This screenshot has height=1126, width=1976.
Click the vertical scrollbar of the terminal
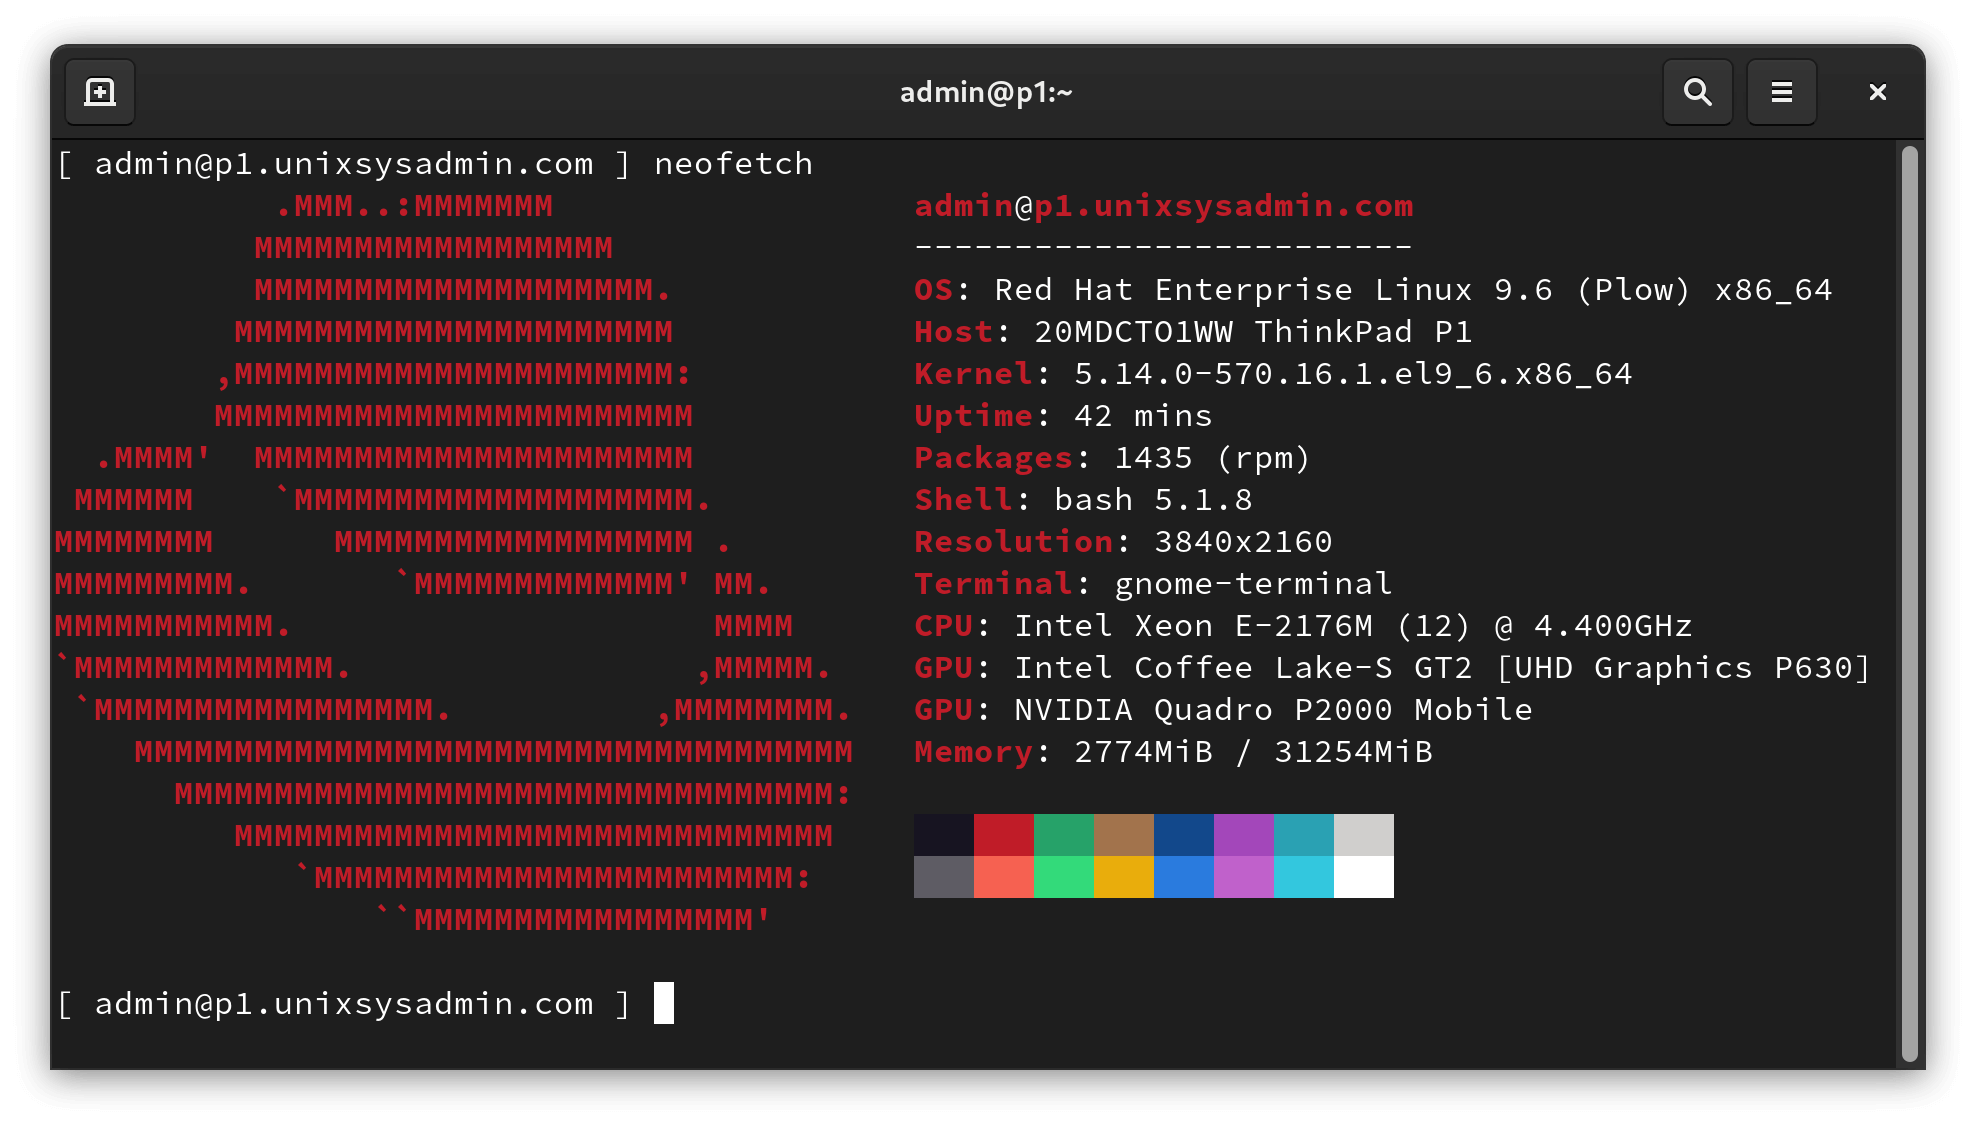point(1909,604)
